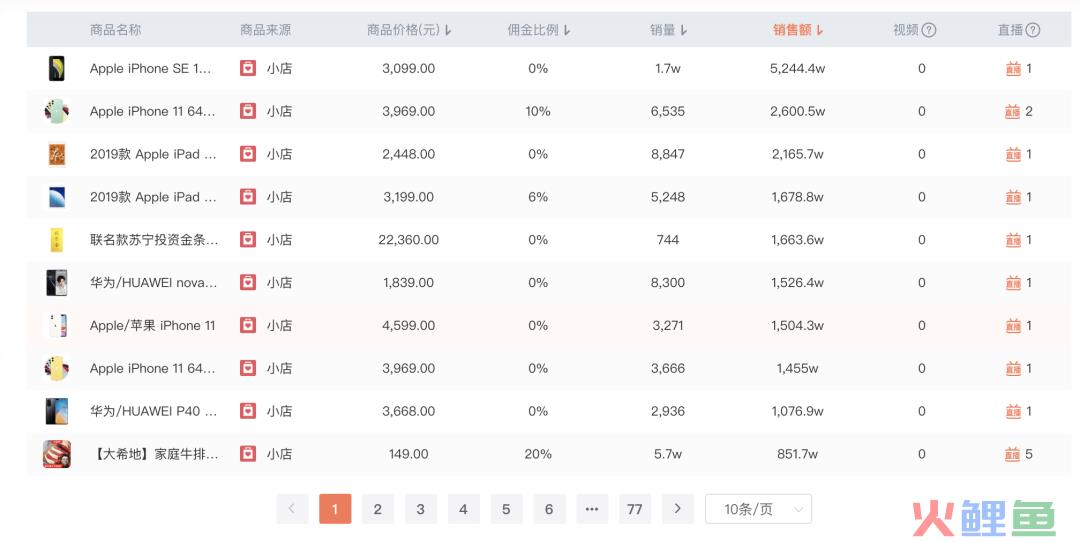Click live icon in 4,599.00 iPhone 11 row
The image size is (1080, 542).
coord(1012,326)
